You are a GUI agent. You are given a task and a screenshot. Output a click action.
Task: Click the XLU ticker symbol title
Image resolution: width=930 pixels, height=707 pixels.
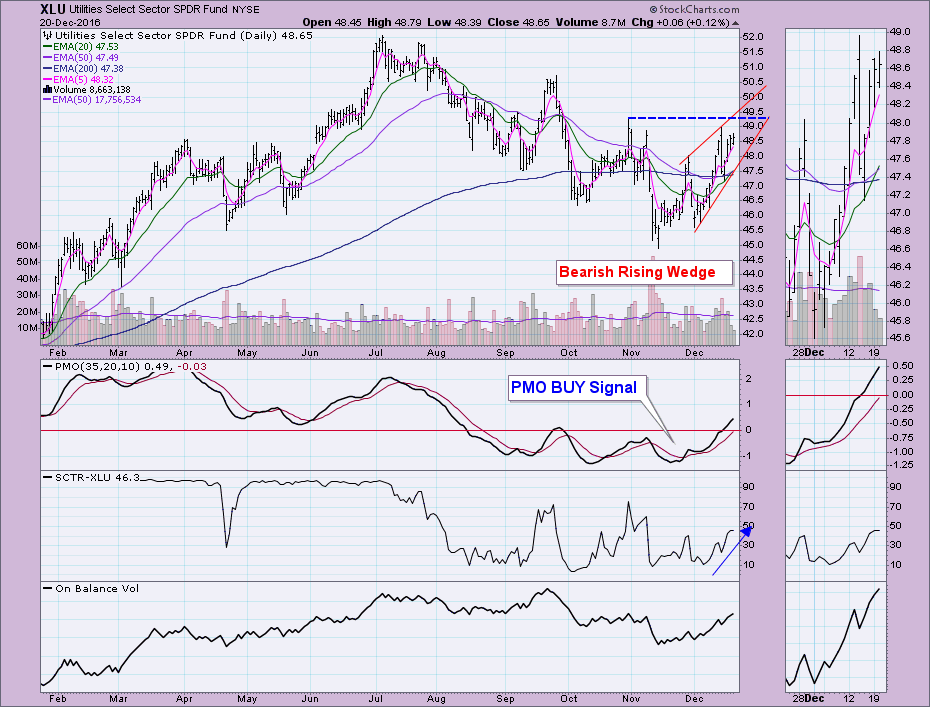tap(53, 9)
